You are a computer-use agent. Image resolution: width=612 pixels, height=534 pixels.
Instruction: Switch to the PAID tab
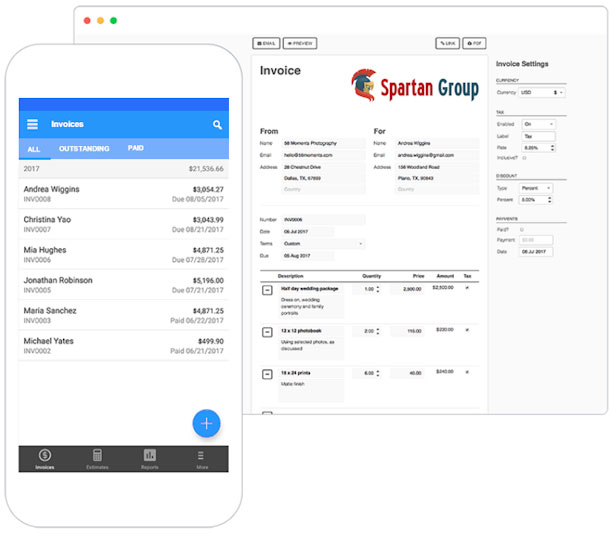tap(135, 148)
